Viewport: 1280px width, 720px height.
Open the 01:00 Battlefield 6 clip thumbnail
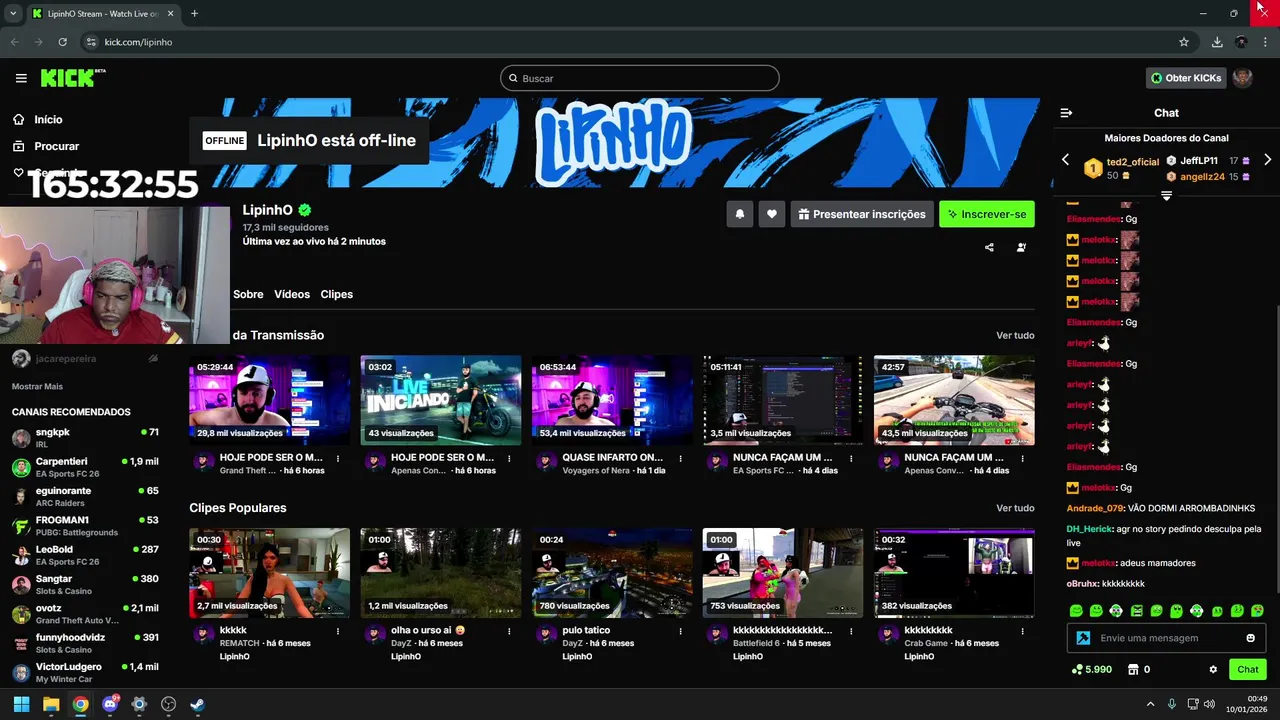pyautogui.click(x=783, y=573)
